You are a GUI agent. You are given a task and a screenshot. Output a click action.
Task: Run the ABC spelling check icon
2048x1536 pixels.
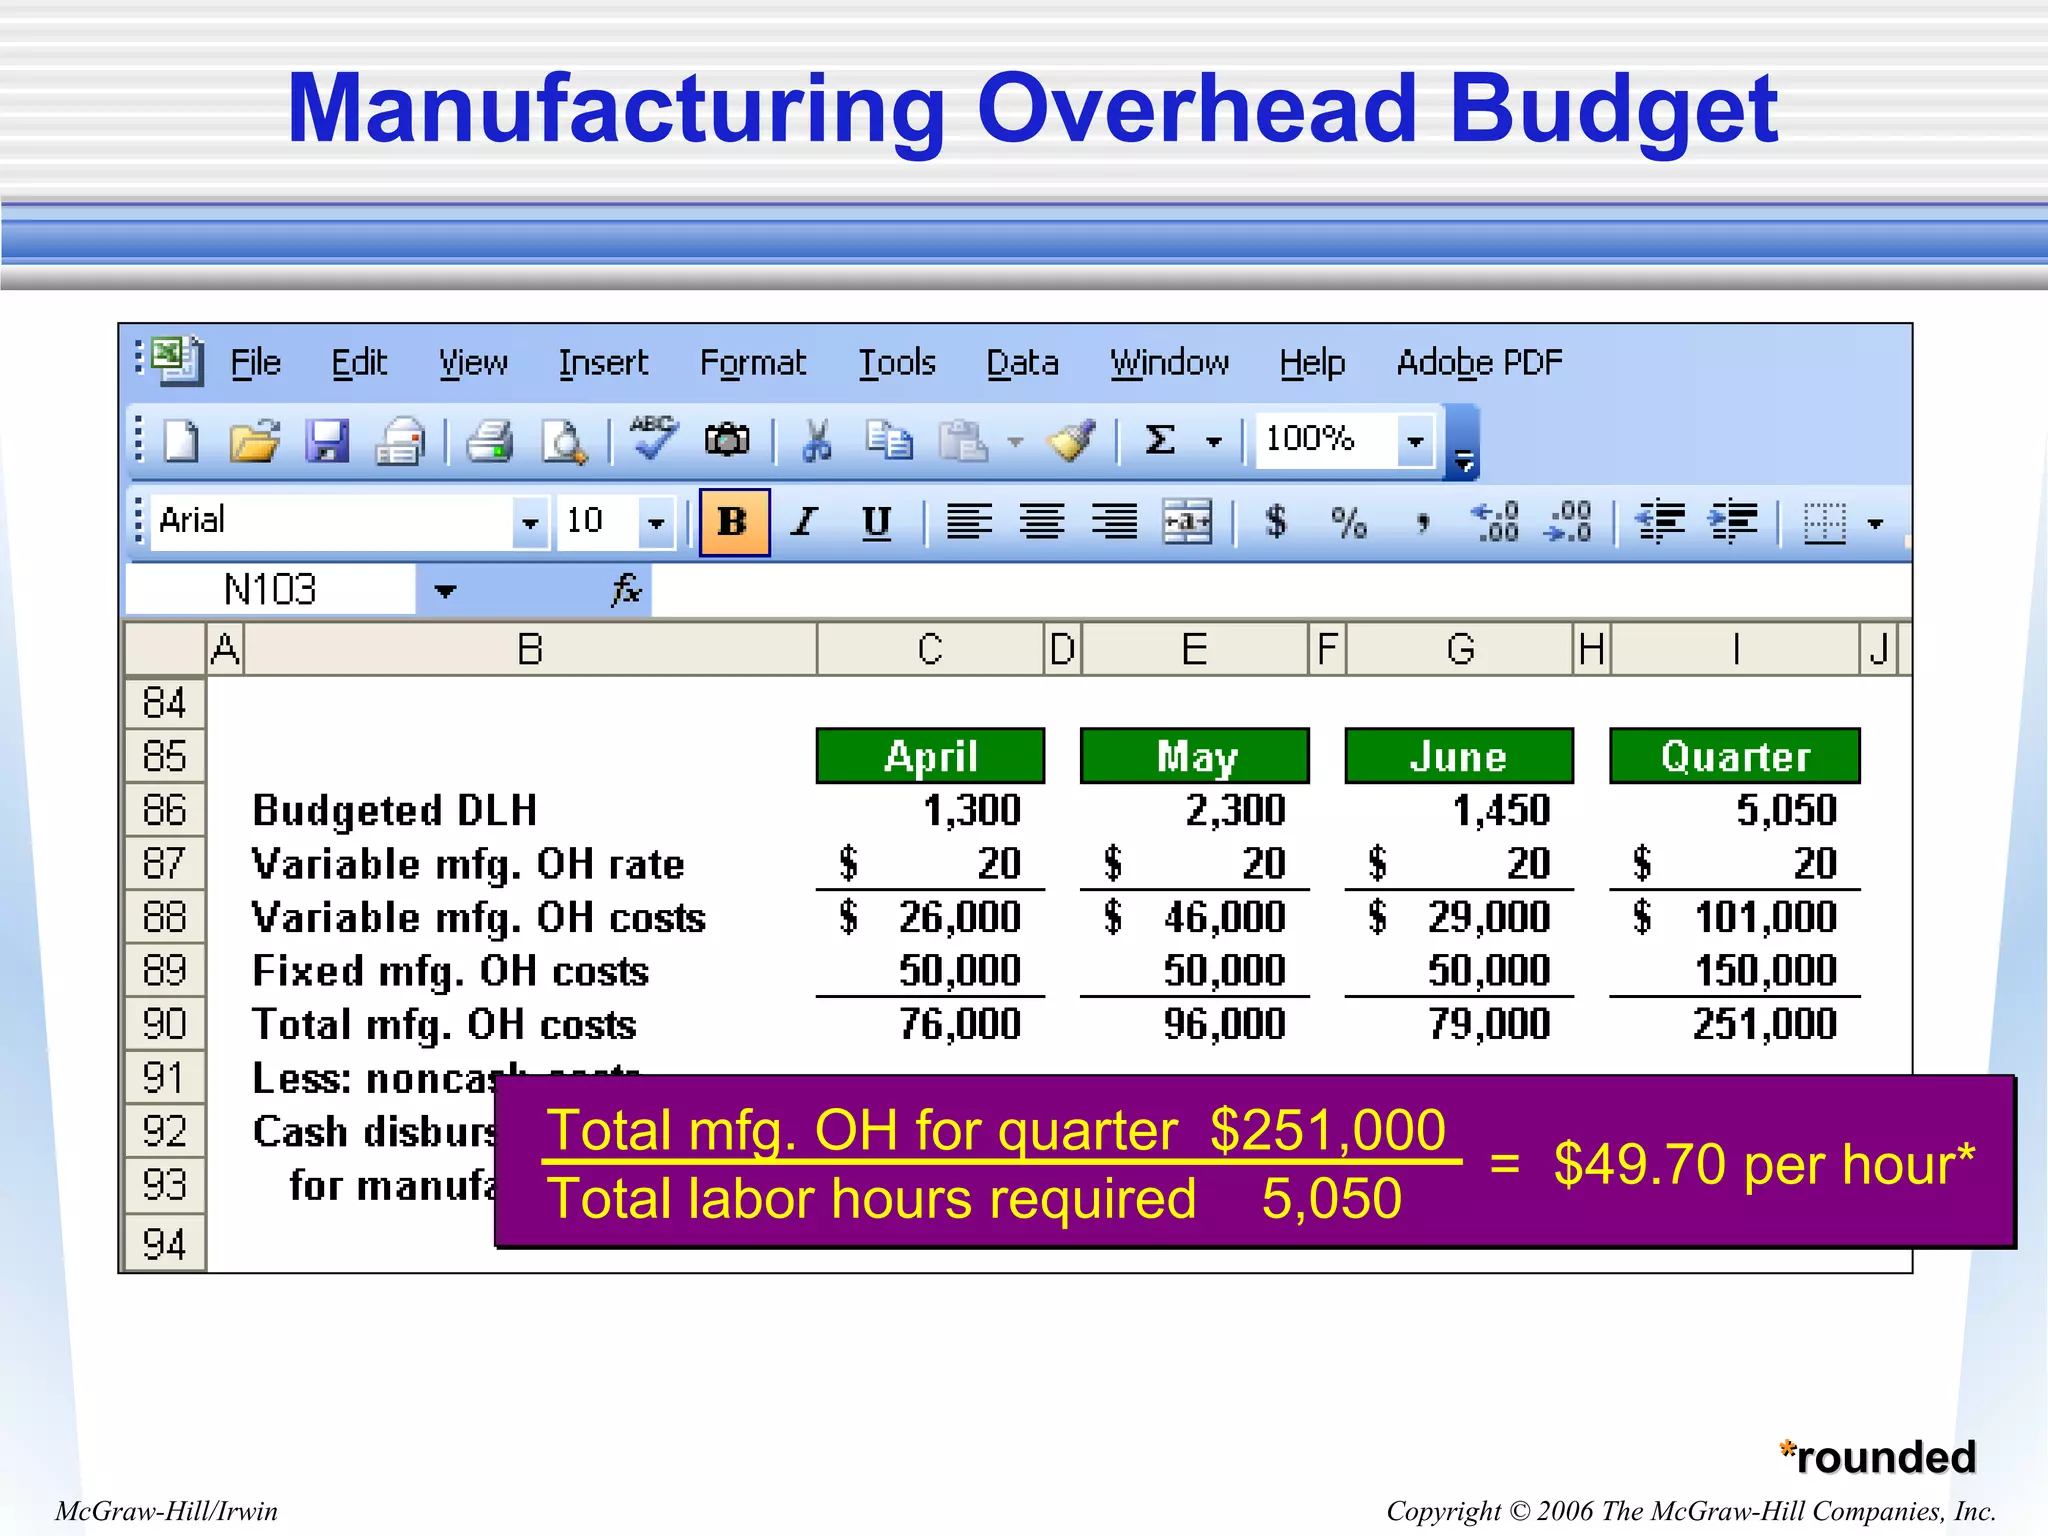tap(654, 439)
